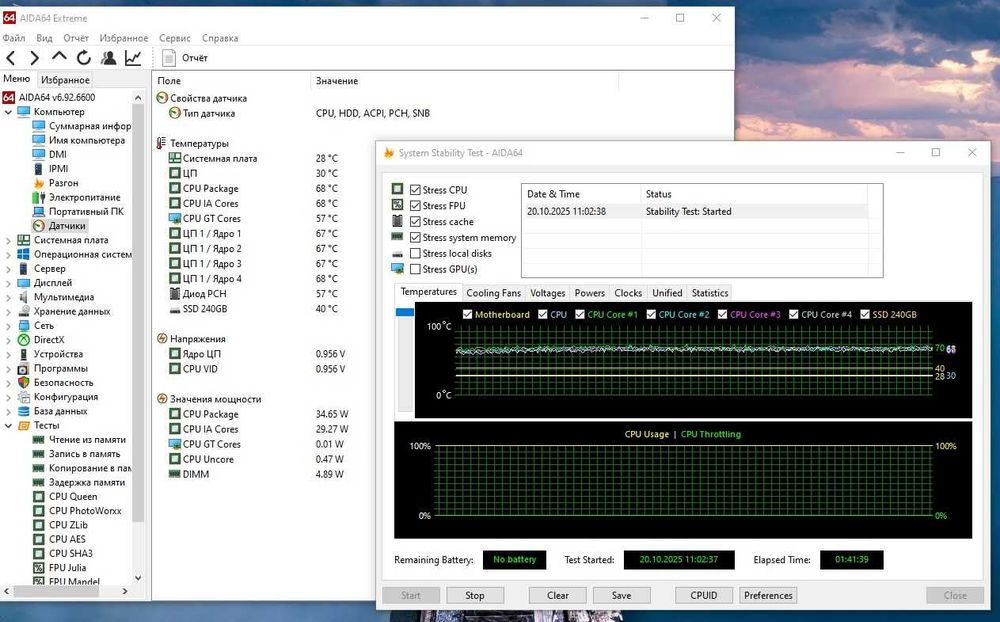The height and width of the screenshot is (622, 1000).
Task: Click the Электропитание battery icon
Action: click(x=39, y=197)
